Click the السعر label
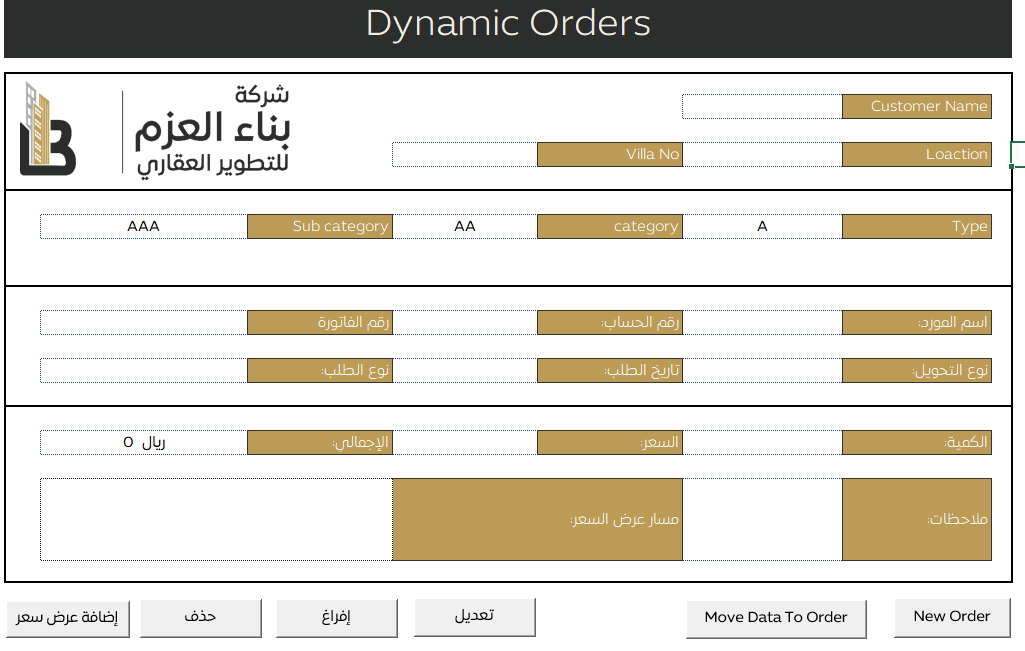 point(610,442)
